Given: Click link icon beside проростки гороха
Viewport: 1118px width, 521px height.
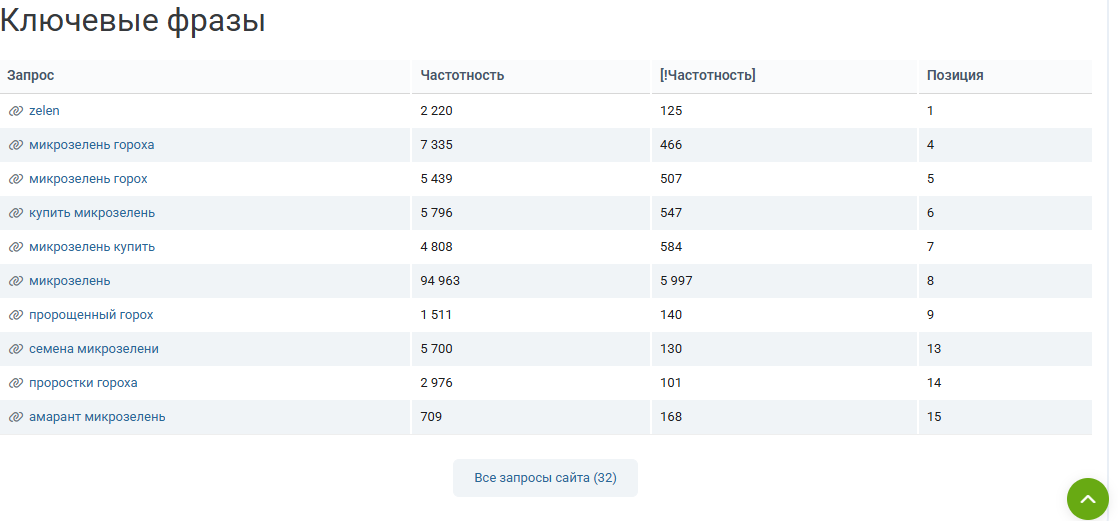Looking at the screenshot, I should (x=16, y=383).
